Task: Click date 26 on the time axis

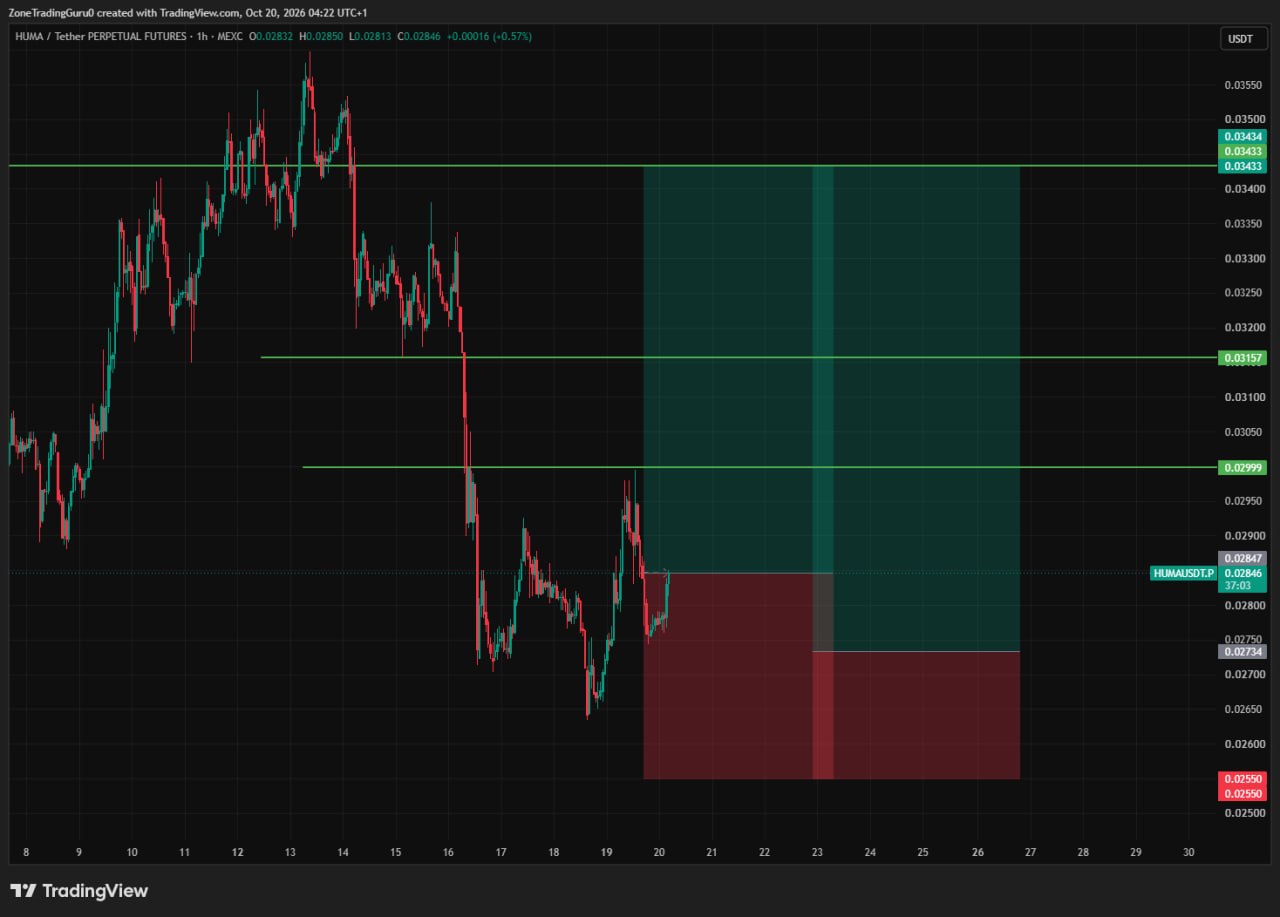Action: 977,852
